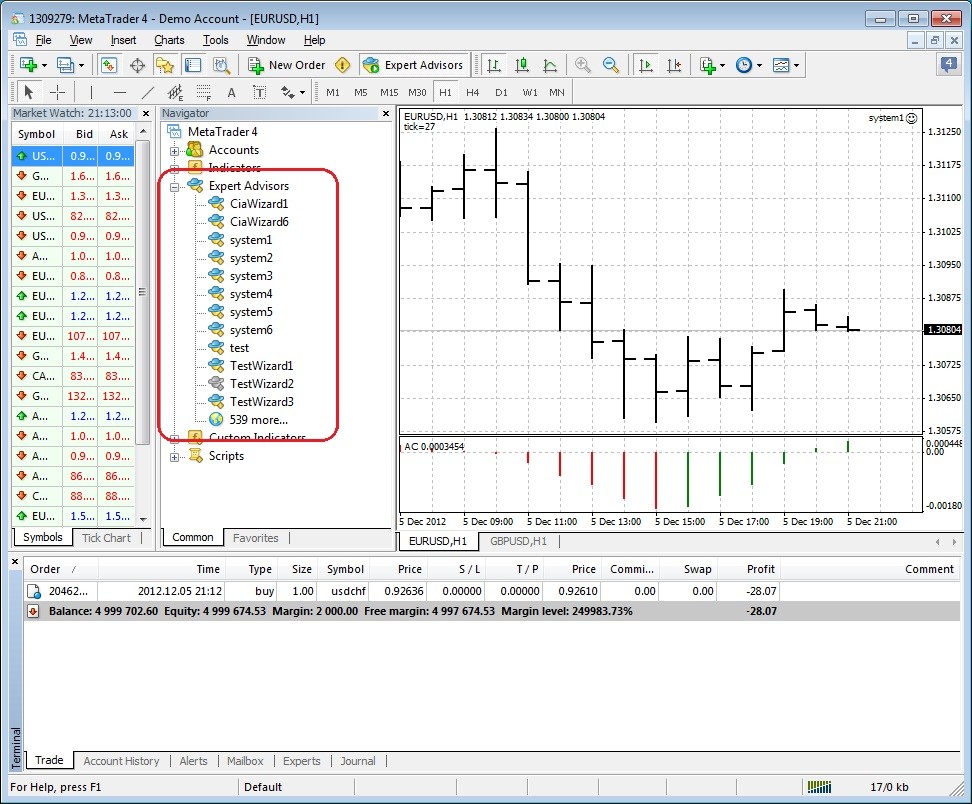The width and height of the screenshot is (972, 804).
Task: Switch timeframe to H4
Action: tap(472, 92)
